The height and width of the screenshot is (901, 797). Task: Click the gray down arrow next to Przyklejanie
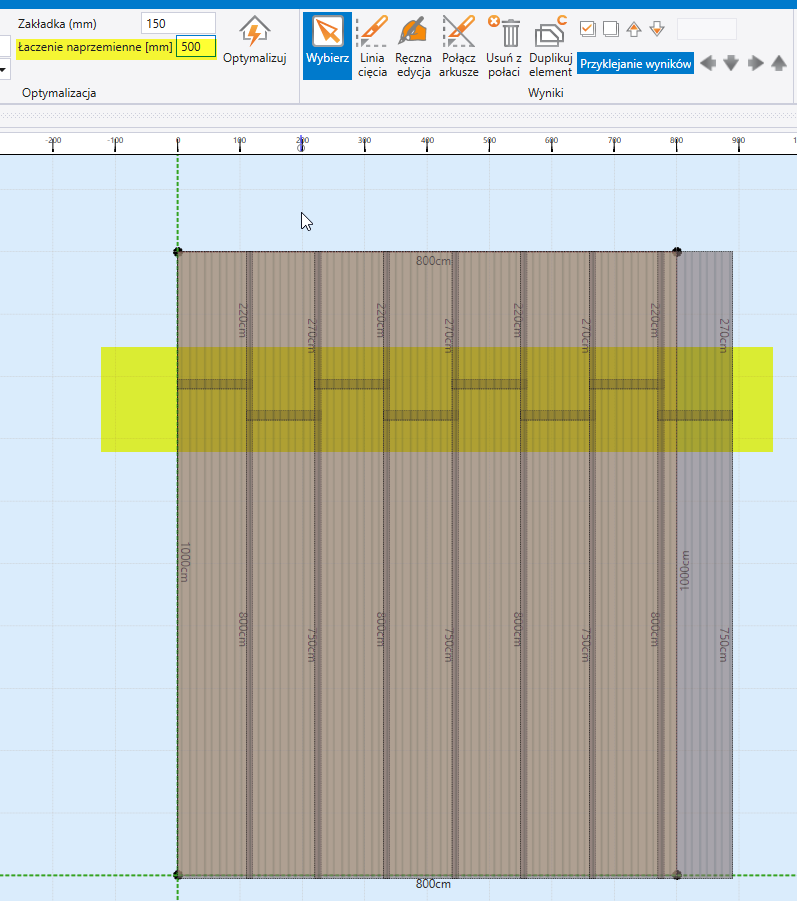pyautogui.click(x=731, y=63)
